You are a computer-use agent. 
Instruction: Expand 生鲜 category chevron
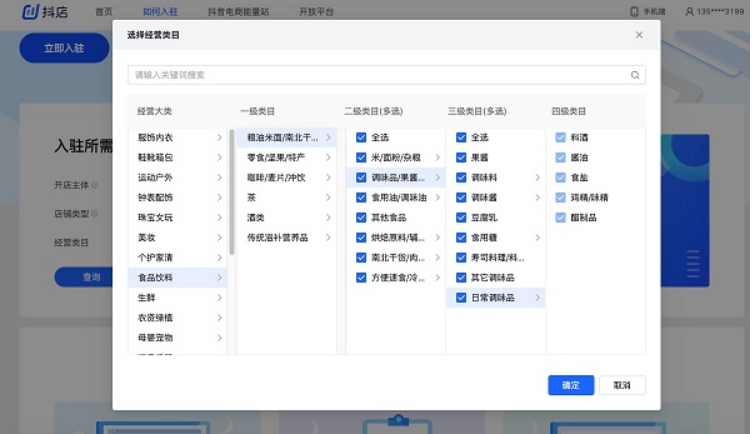tap(219, 298)
